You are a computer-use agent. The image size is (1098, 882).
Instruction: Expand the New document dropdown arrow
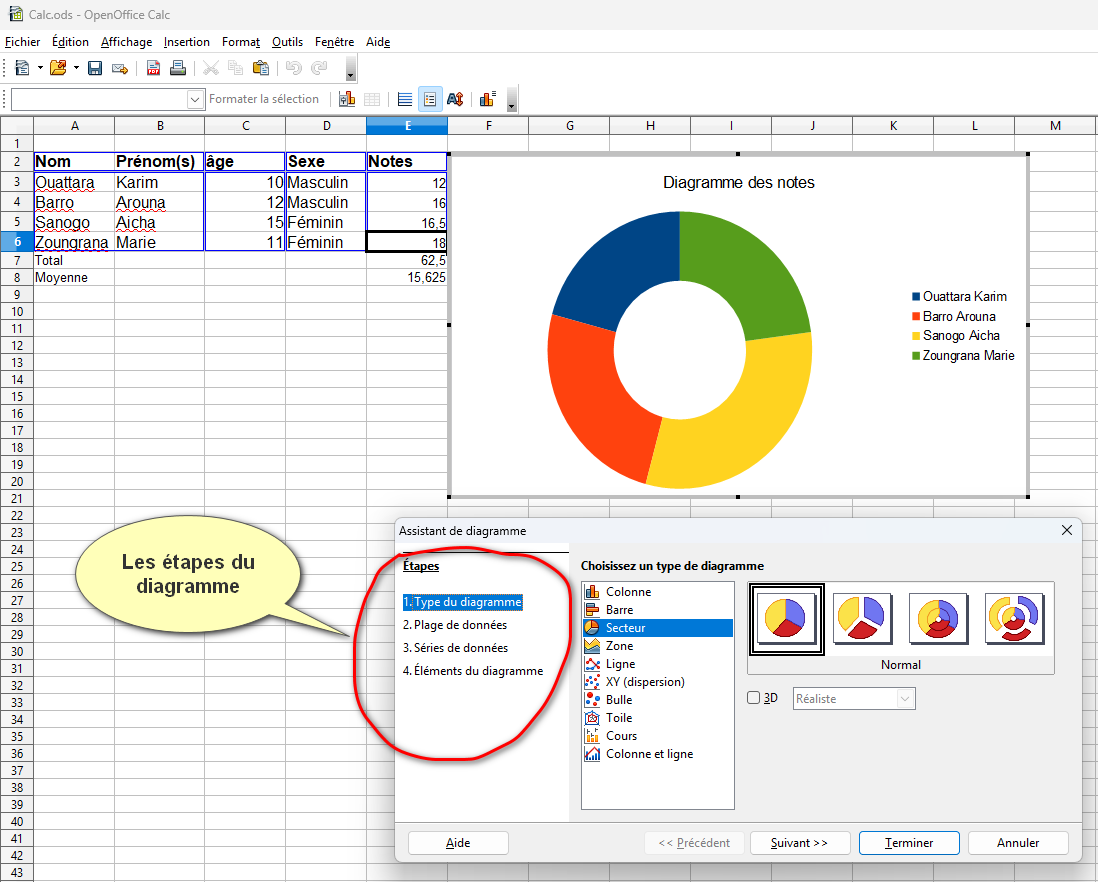[x=40, y=68]
